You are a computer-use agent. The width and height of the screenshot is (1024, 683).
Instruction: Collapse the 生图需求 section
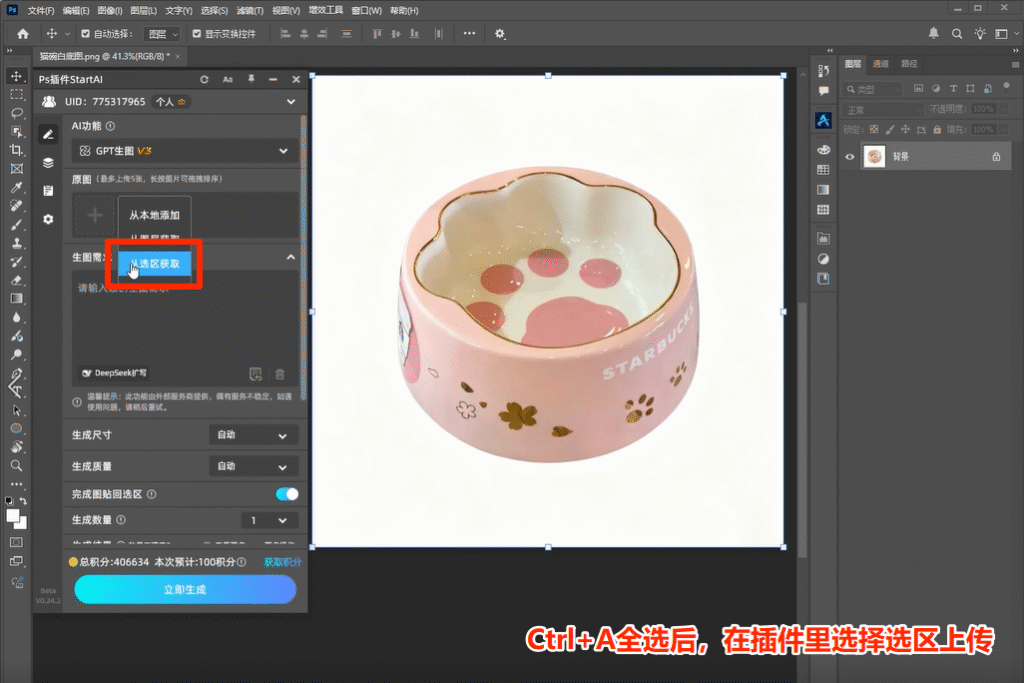[291, 257]
